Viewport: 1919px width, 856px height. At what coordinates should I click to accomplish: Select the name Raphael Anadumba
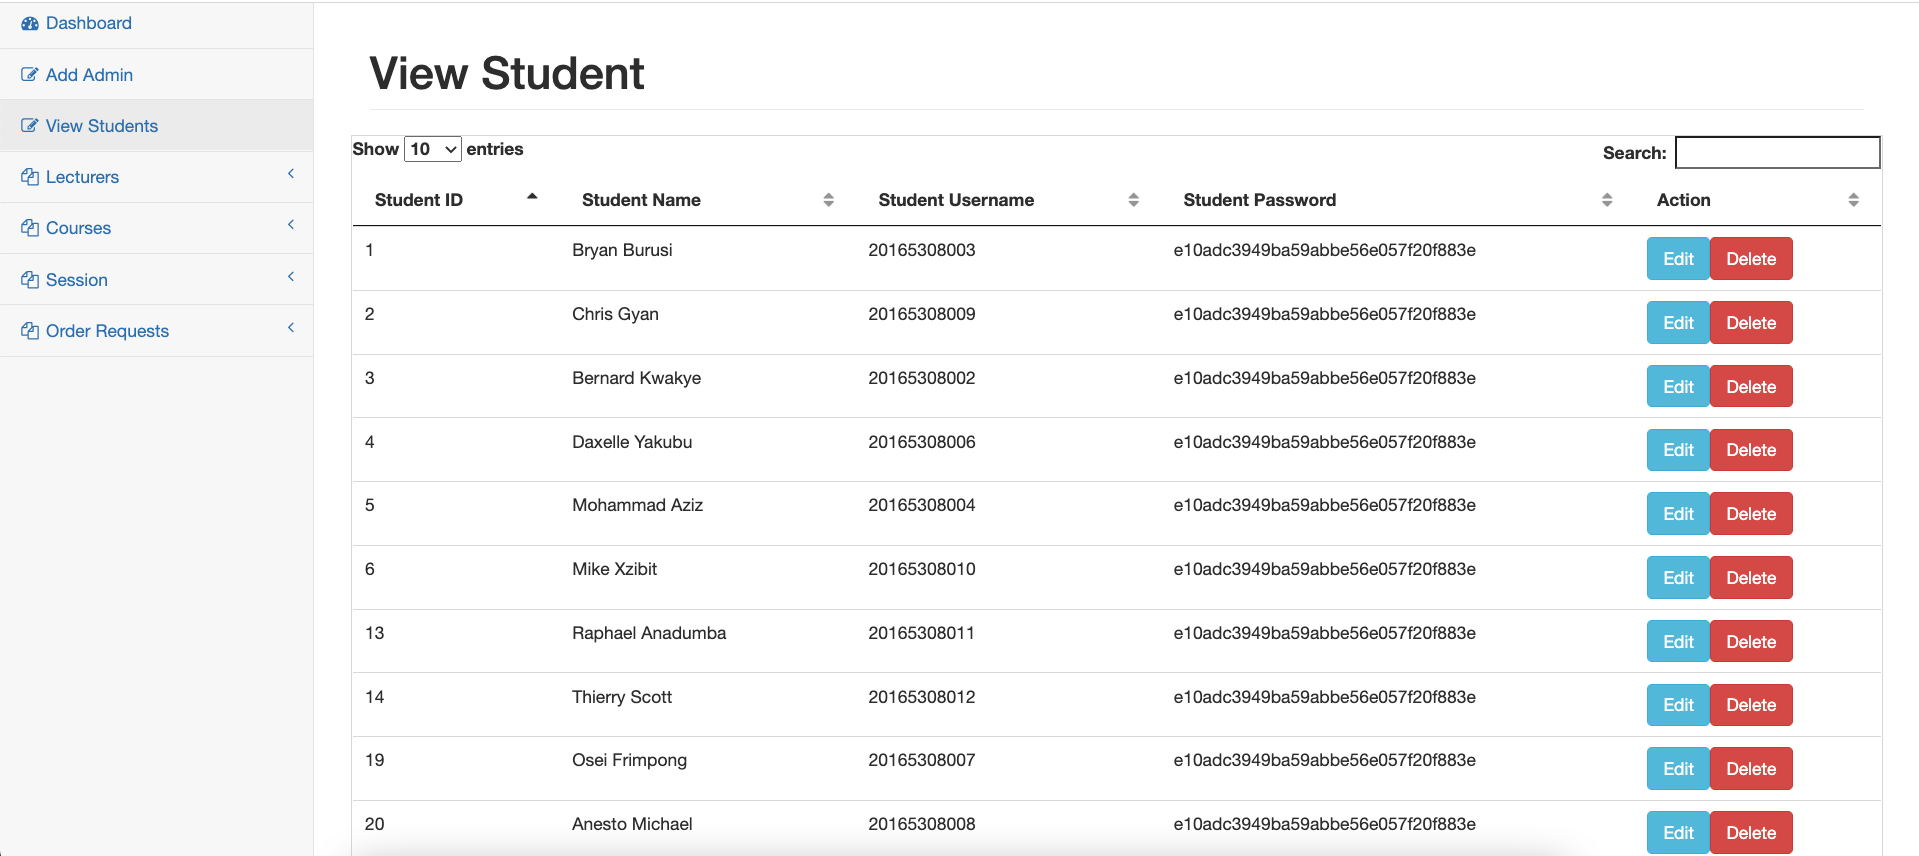tap(649, 633)
